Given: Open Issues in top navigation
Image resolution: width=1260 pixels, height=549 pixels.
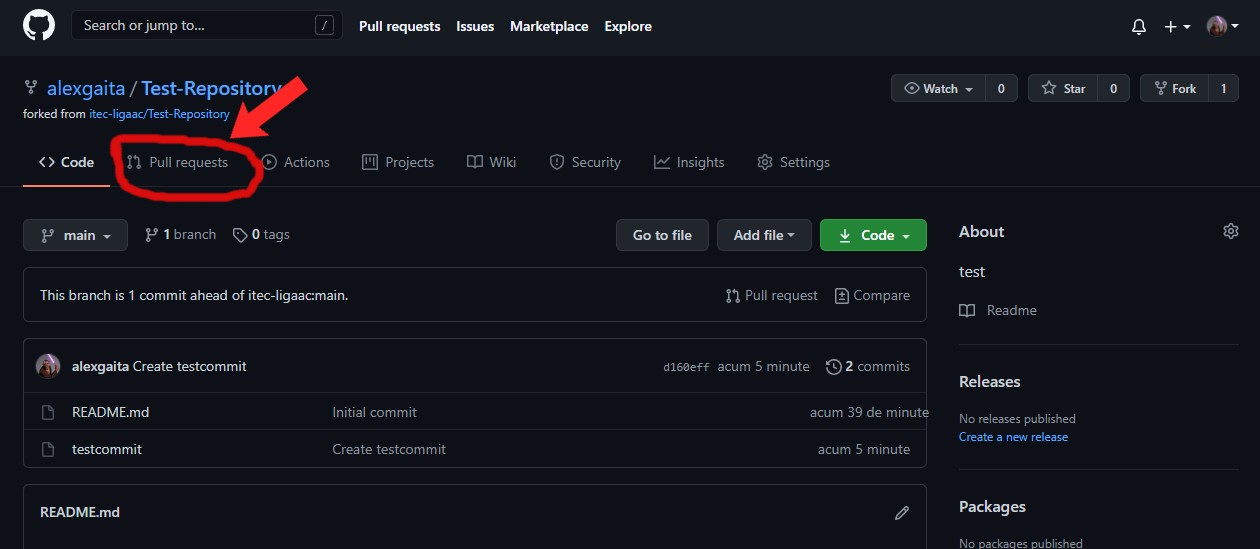Looking at the screenshot, I should point(475,27).
